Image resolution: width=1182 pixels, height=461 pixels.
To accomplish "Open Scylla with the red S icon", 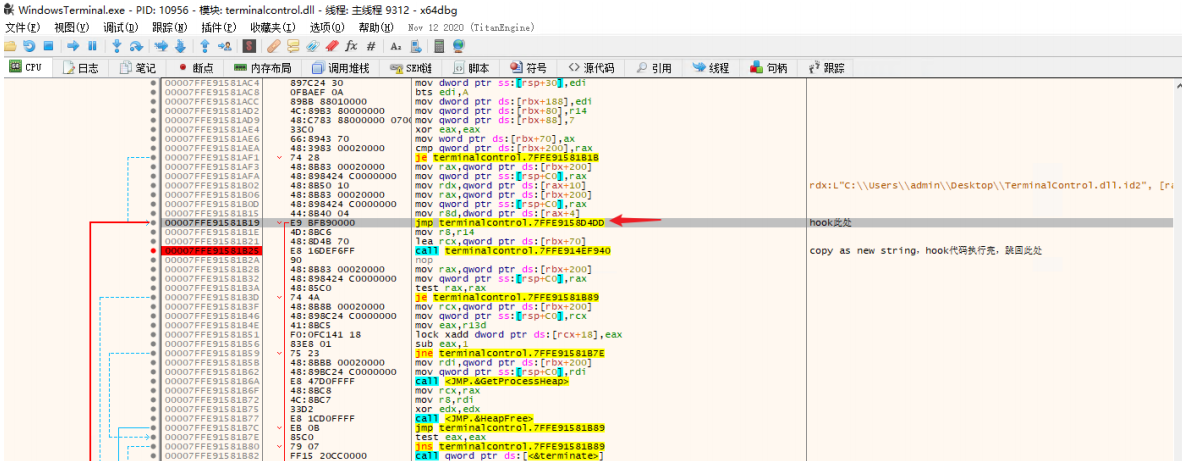I will point(249,46).
